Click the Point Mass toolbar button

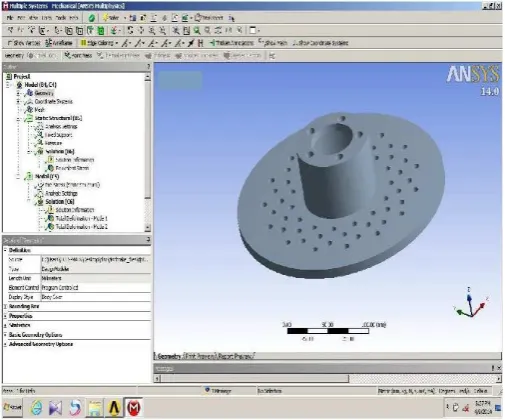pos(78,55)
